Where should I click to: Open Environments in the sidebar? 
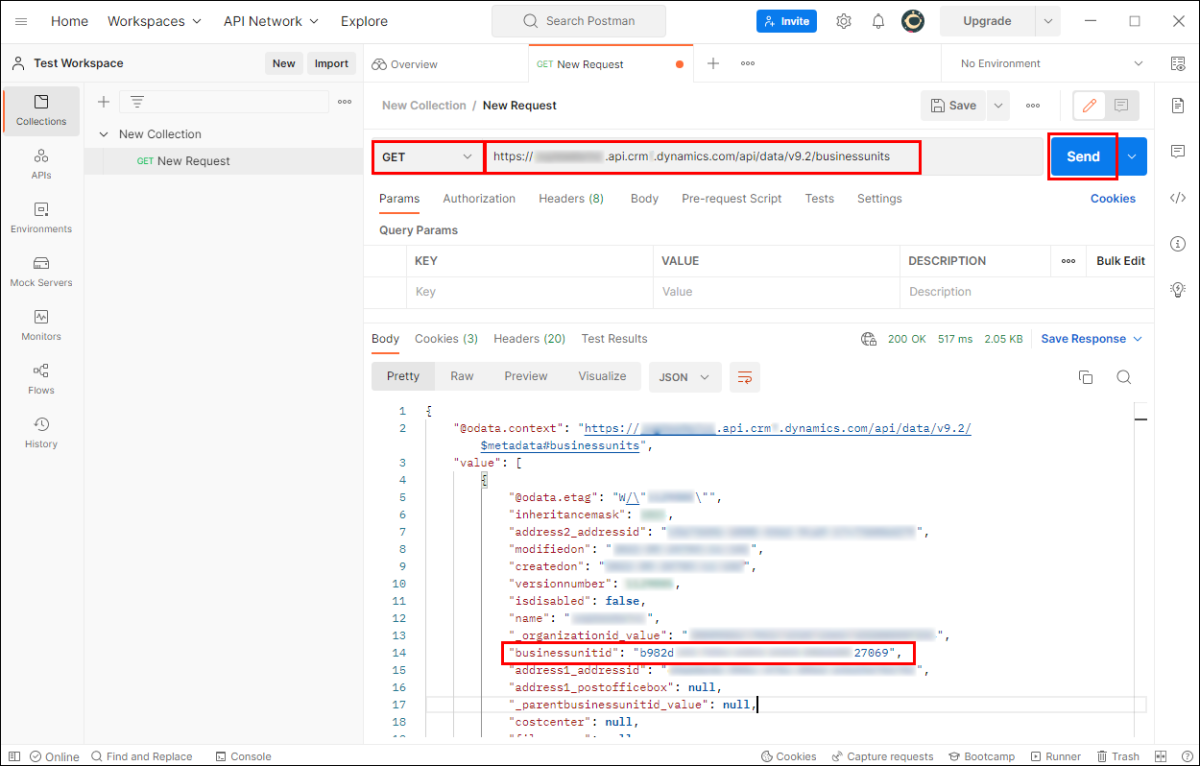(x=41, y=218)
